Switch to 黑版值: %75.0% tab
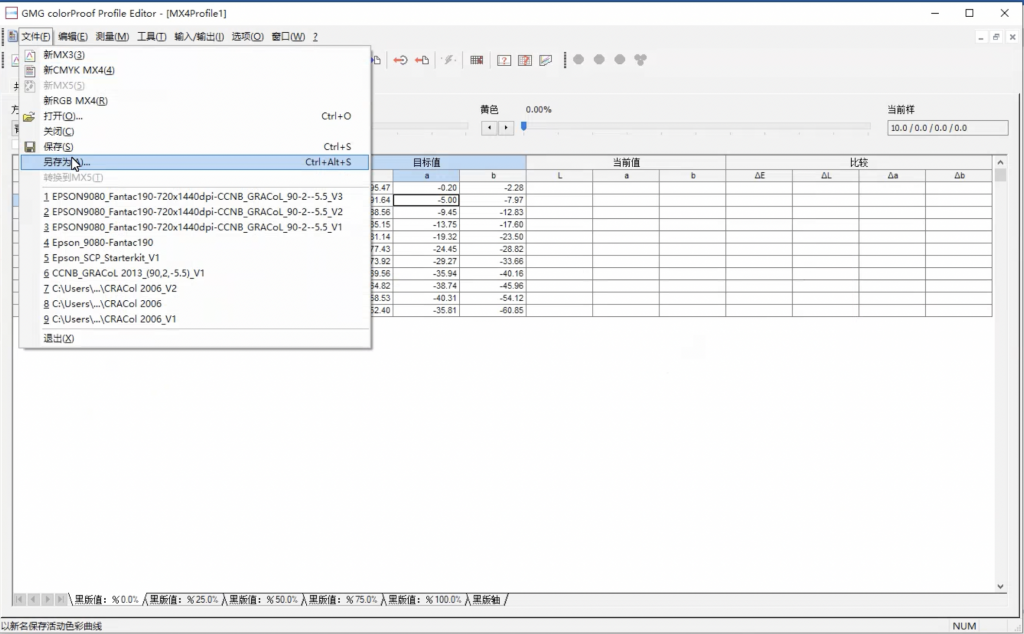Image resolution: width=1024 pixels, height=634 pixels. (x=343, y=599)
